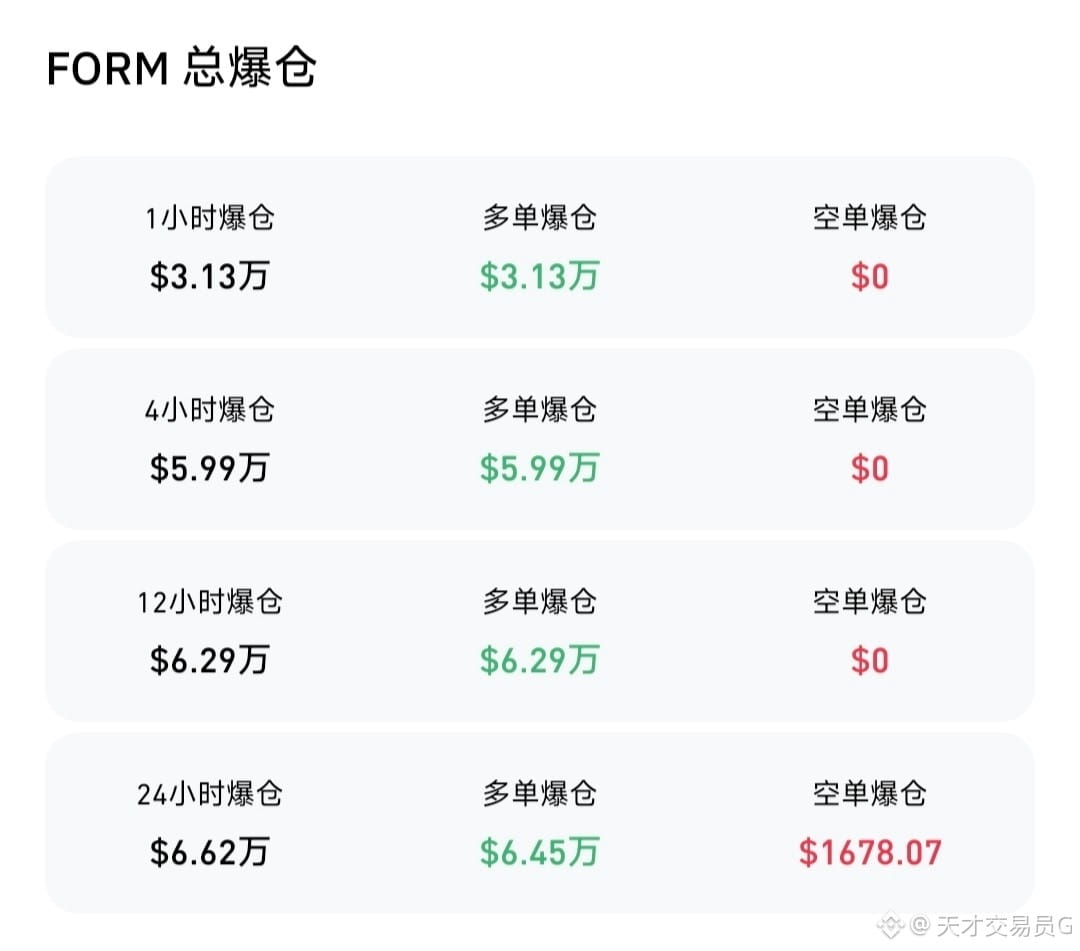The image size is (1080, 951).
Task: Click the 4-hour short liquidation $0 value
Action: 869,468
